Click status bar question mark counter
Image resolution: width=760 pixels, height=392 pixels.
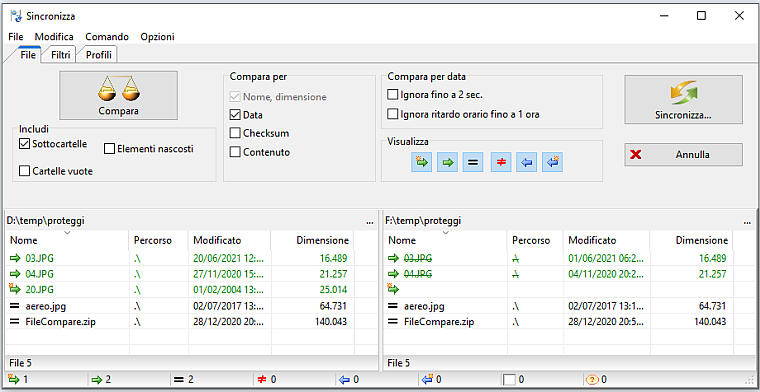click(596, 379)
